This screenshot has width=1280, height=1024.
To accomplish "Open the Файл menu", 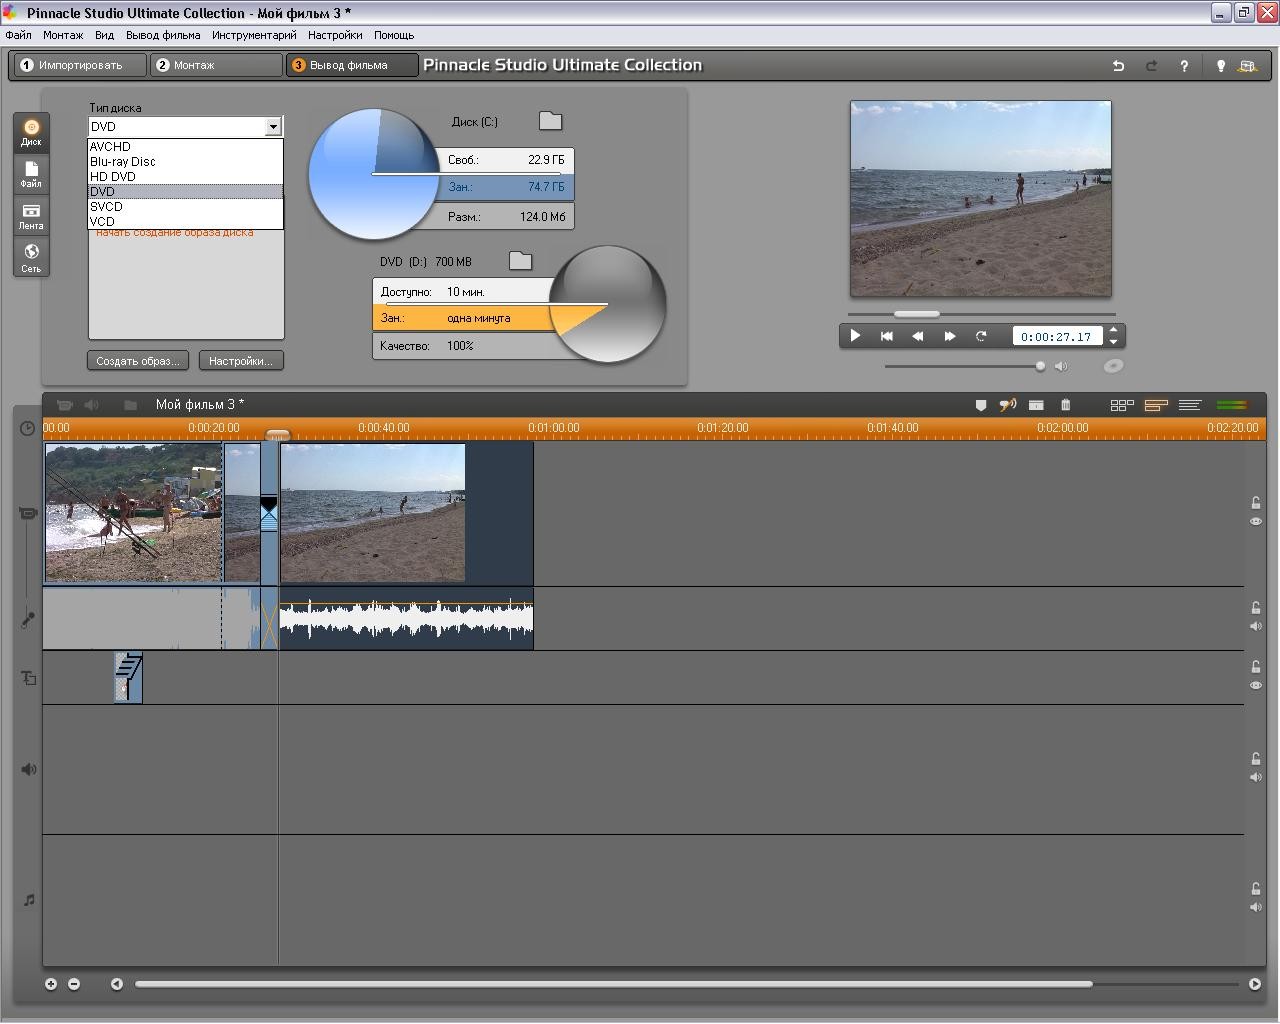I will pyautogui.click(x=18, y=35).
